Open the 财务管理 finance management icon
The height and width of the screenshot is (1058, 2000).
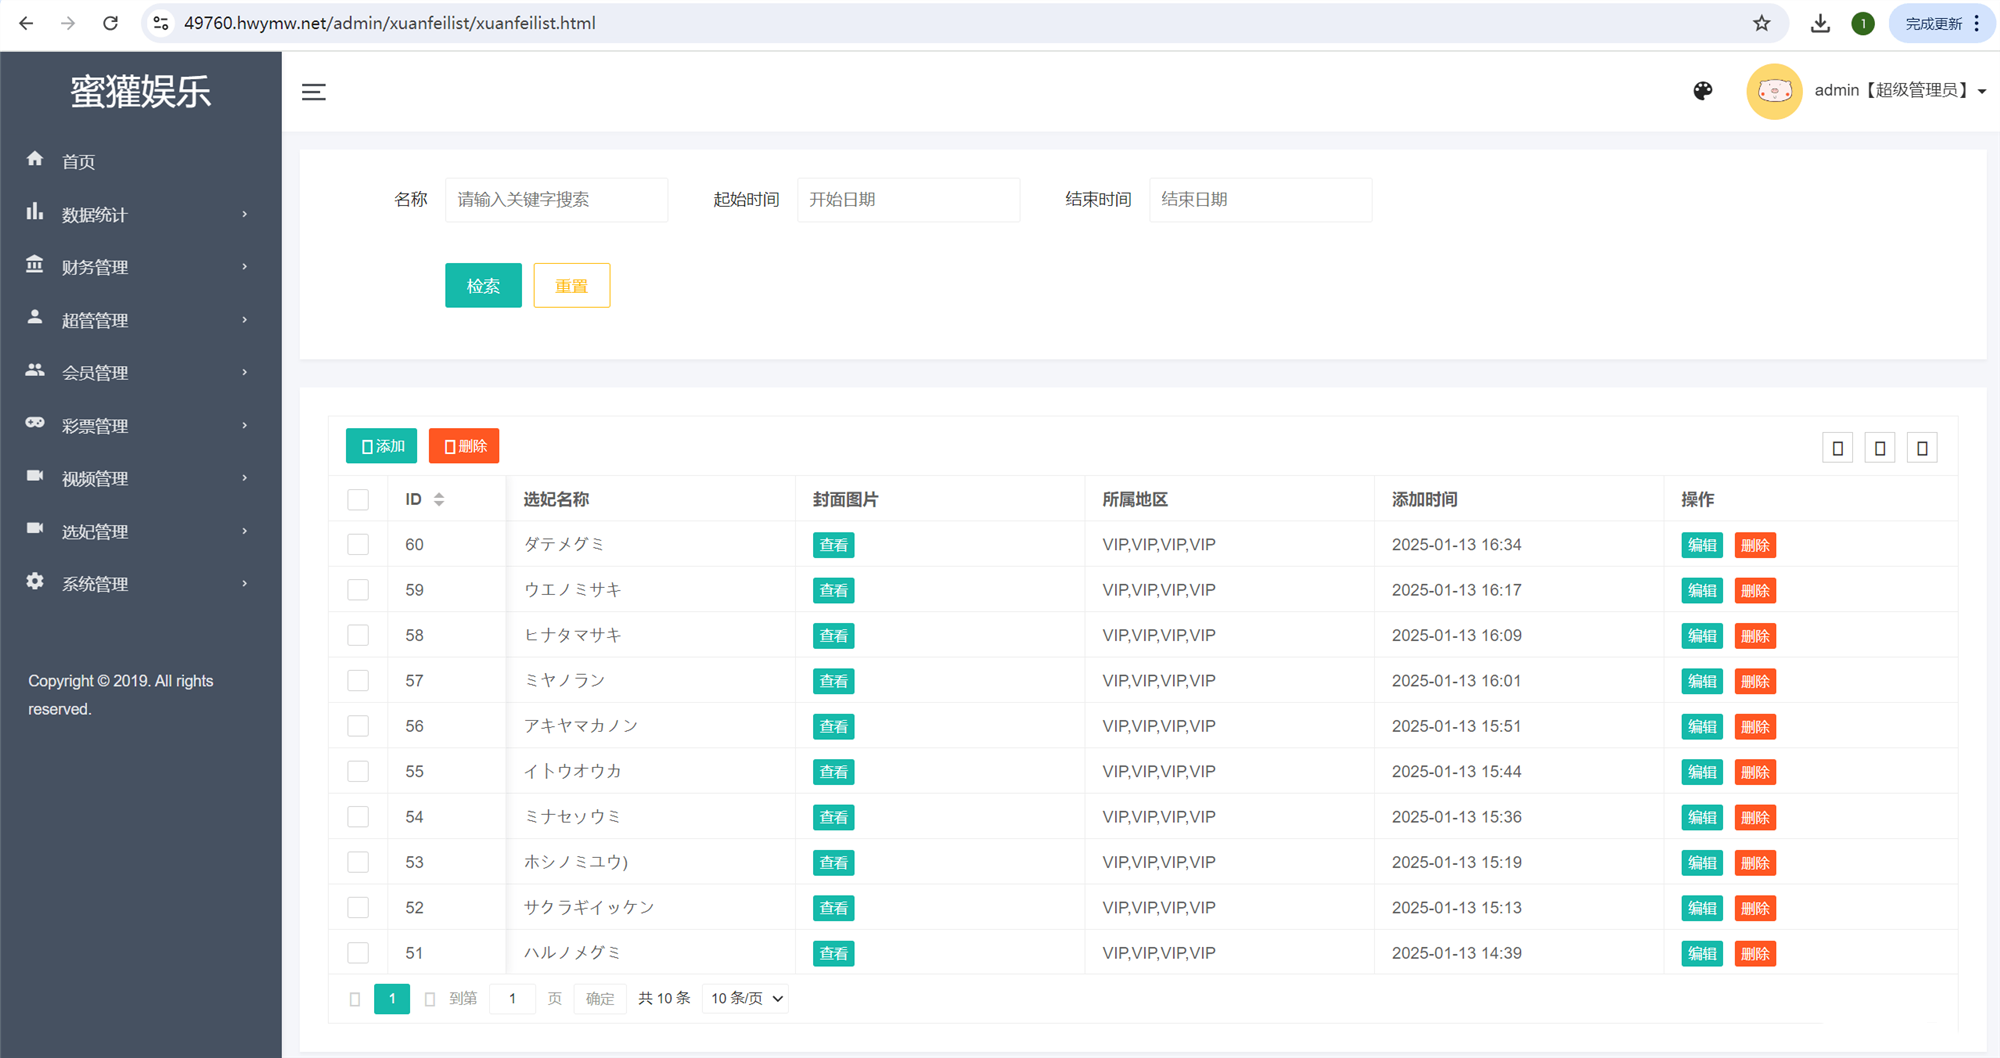tap(35, 266)
